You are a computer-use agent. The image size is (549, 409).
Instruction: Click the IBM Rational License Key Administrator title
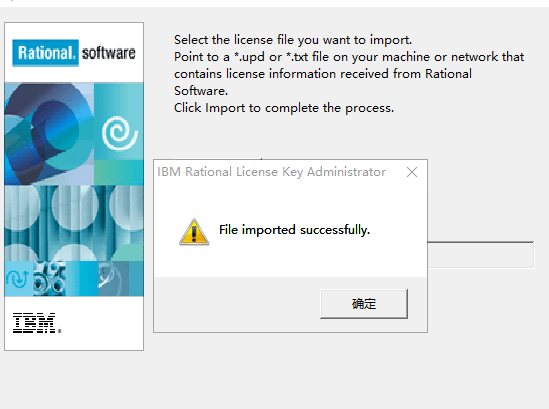[x=271, y=172]
